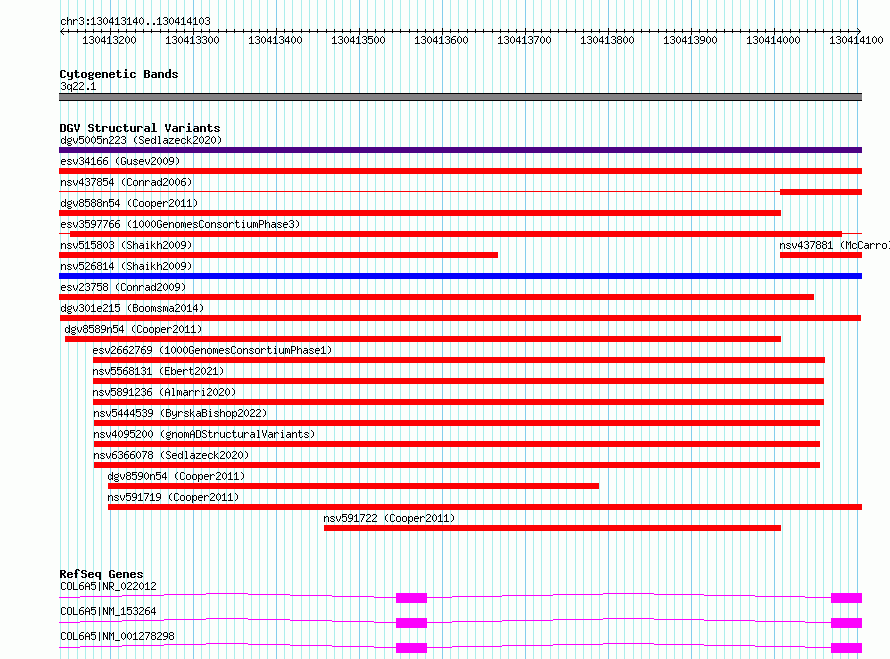Screen dimensions: 890x659
Task: Click the red bar under nsv515803
Action: (x=278, y=255)
